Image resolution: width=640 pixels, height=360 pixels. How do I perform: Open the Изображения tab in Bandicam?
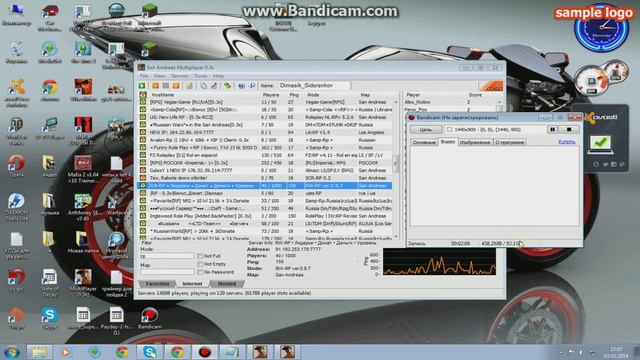pyautogui.click(x=475, y=142)
